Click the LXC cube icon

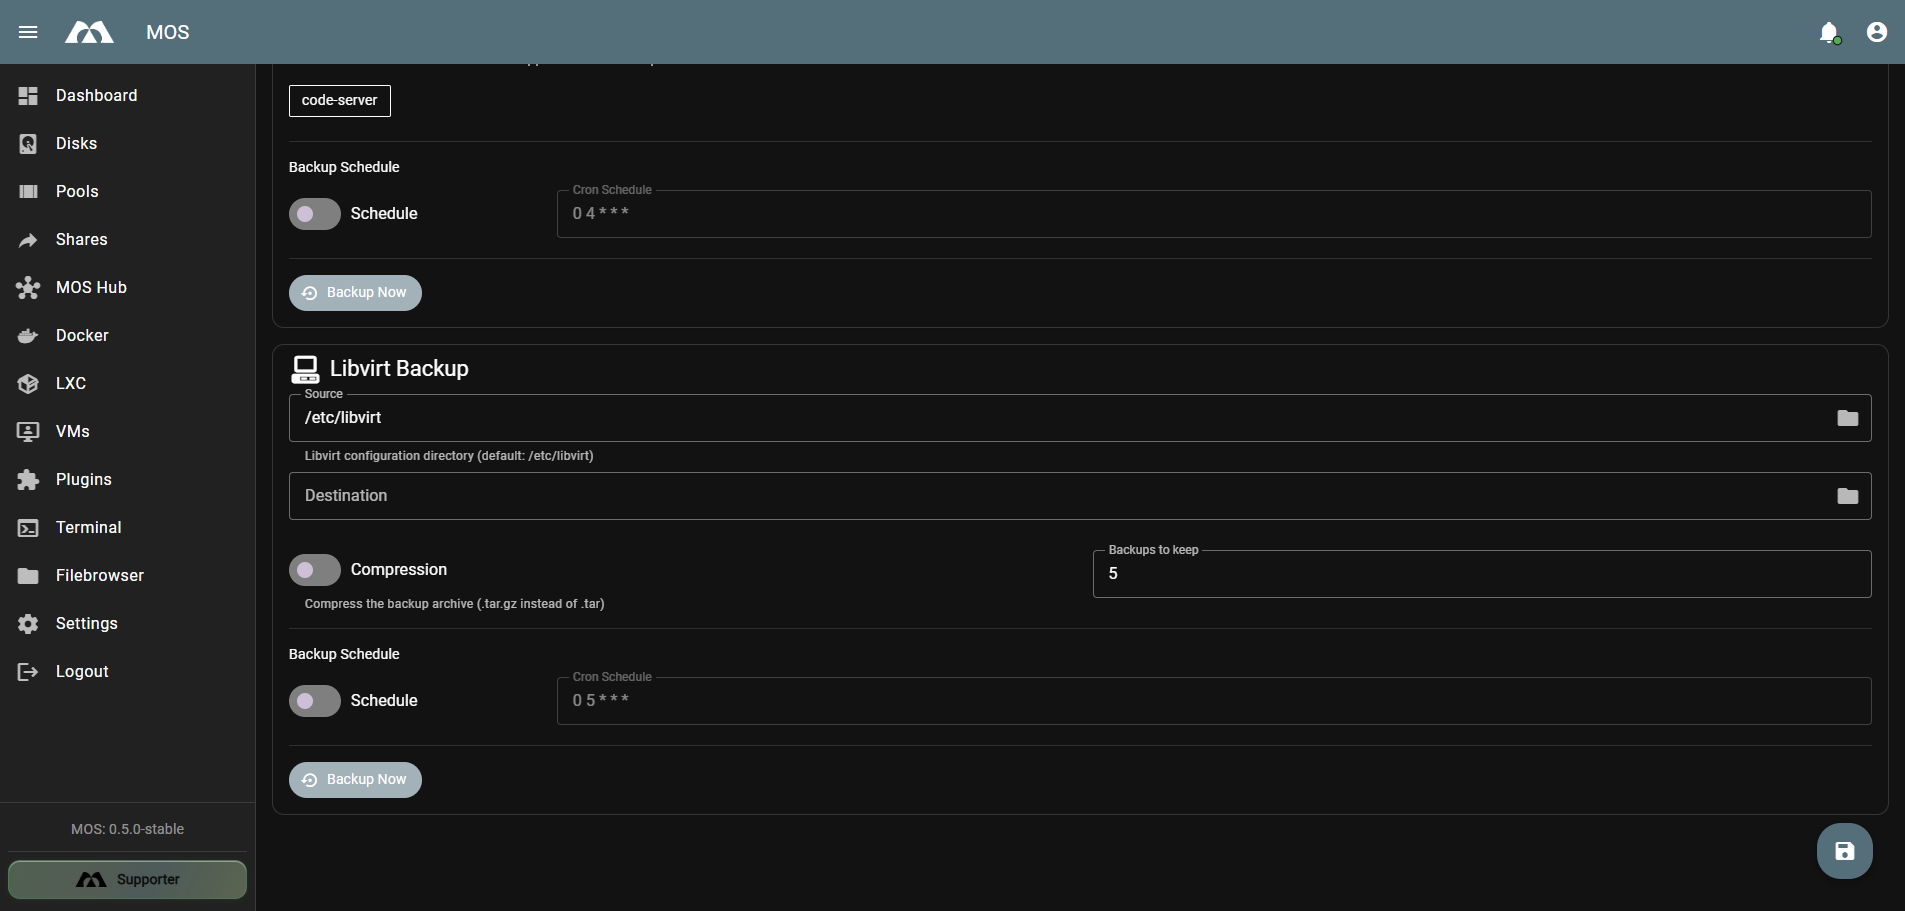(28, 384)
